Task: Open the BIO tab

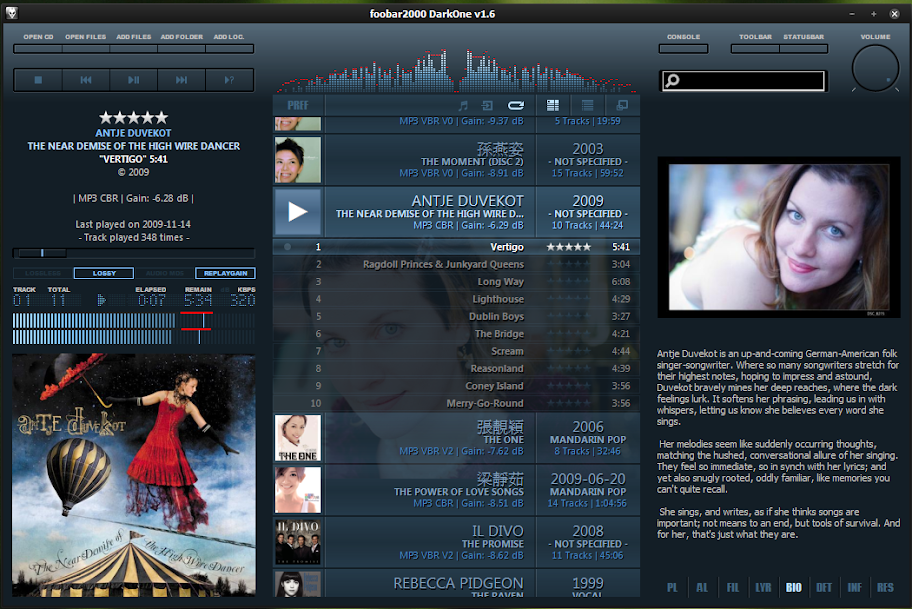Action: tap(794, 587)
